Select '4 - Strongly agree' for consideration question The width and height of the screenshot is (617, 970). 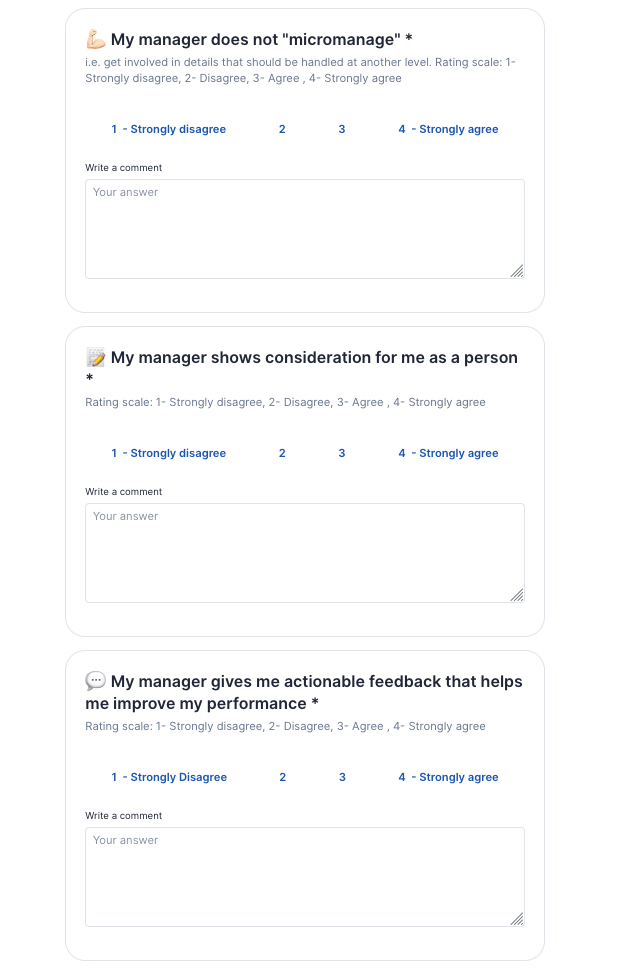pyautogui.click(x=448, y=453)
